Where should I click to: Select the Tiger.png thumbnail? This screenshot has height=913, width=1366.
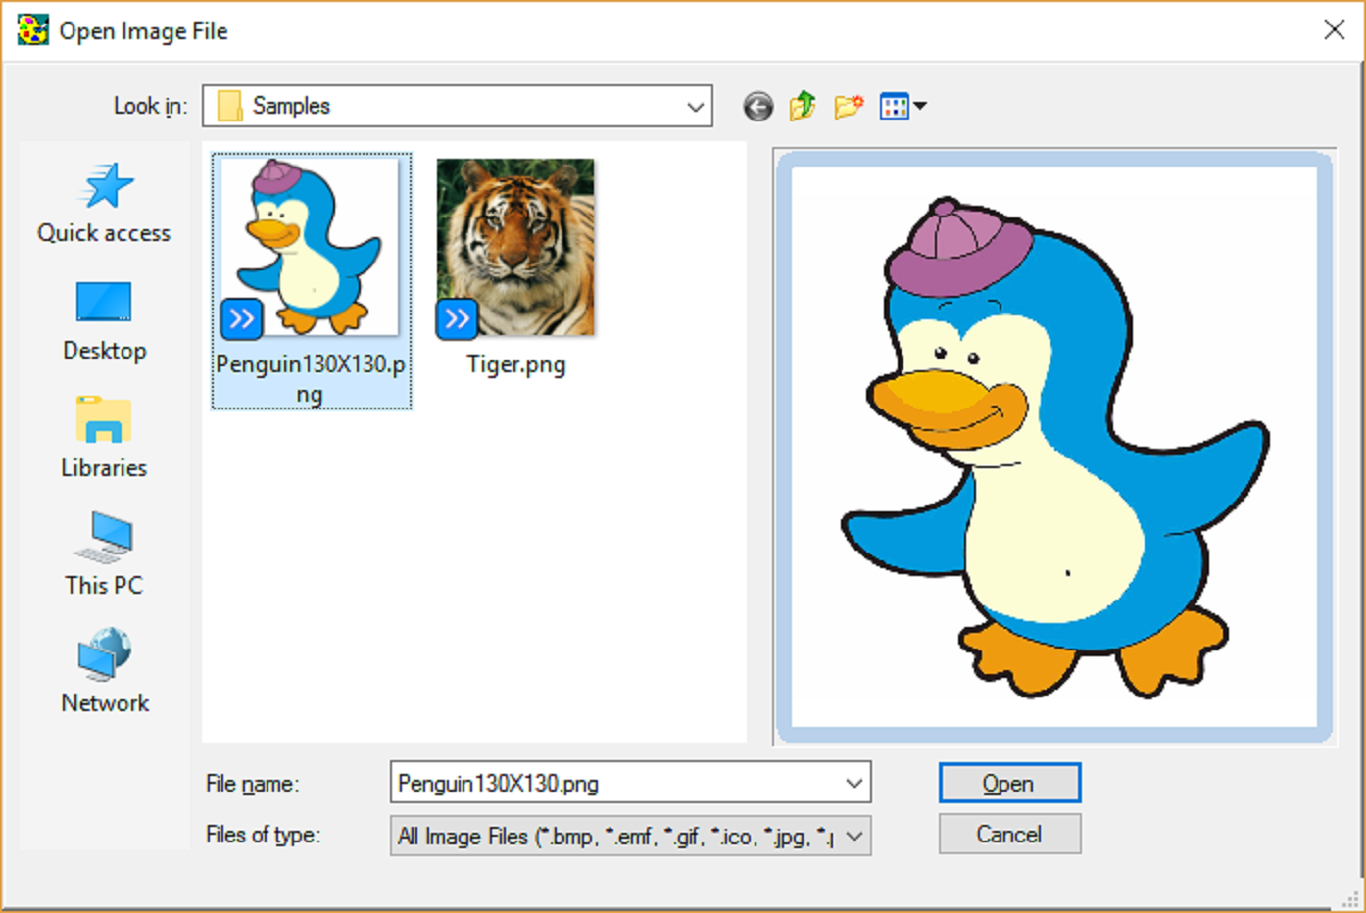coord(514,246)
